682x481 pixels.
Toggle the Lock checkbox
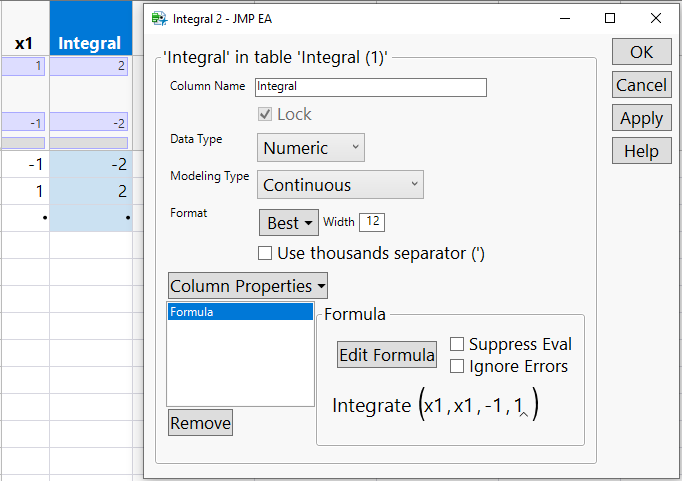[265, 114]
